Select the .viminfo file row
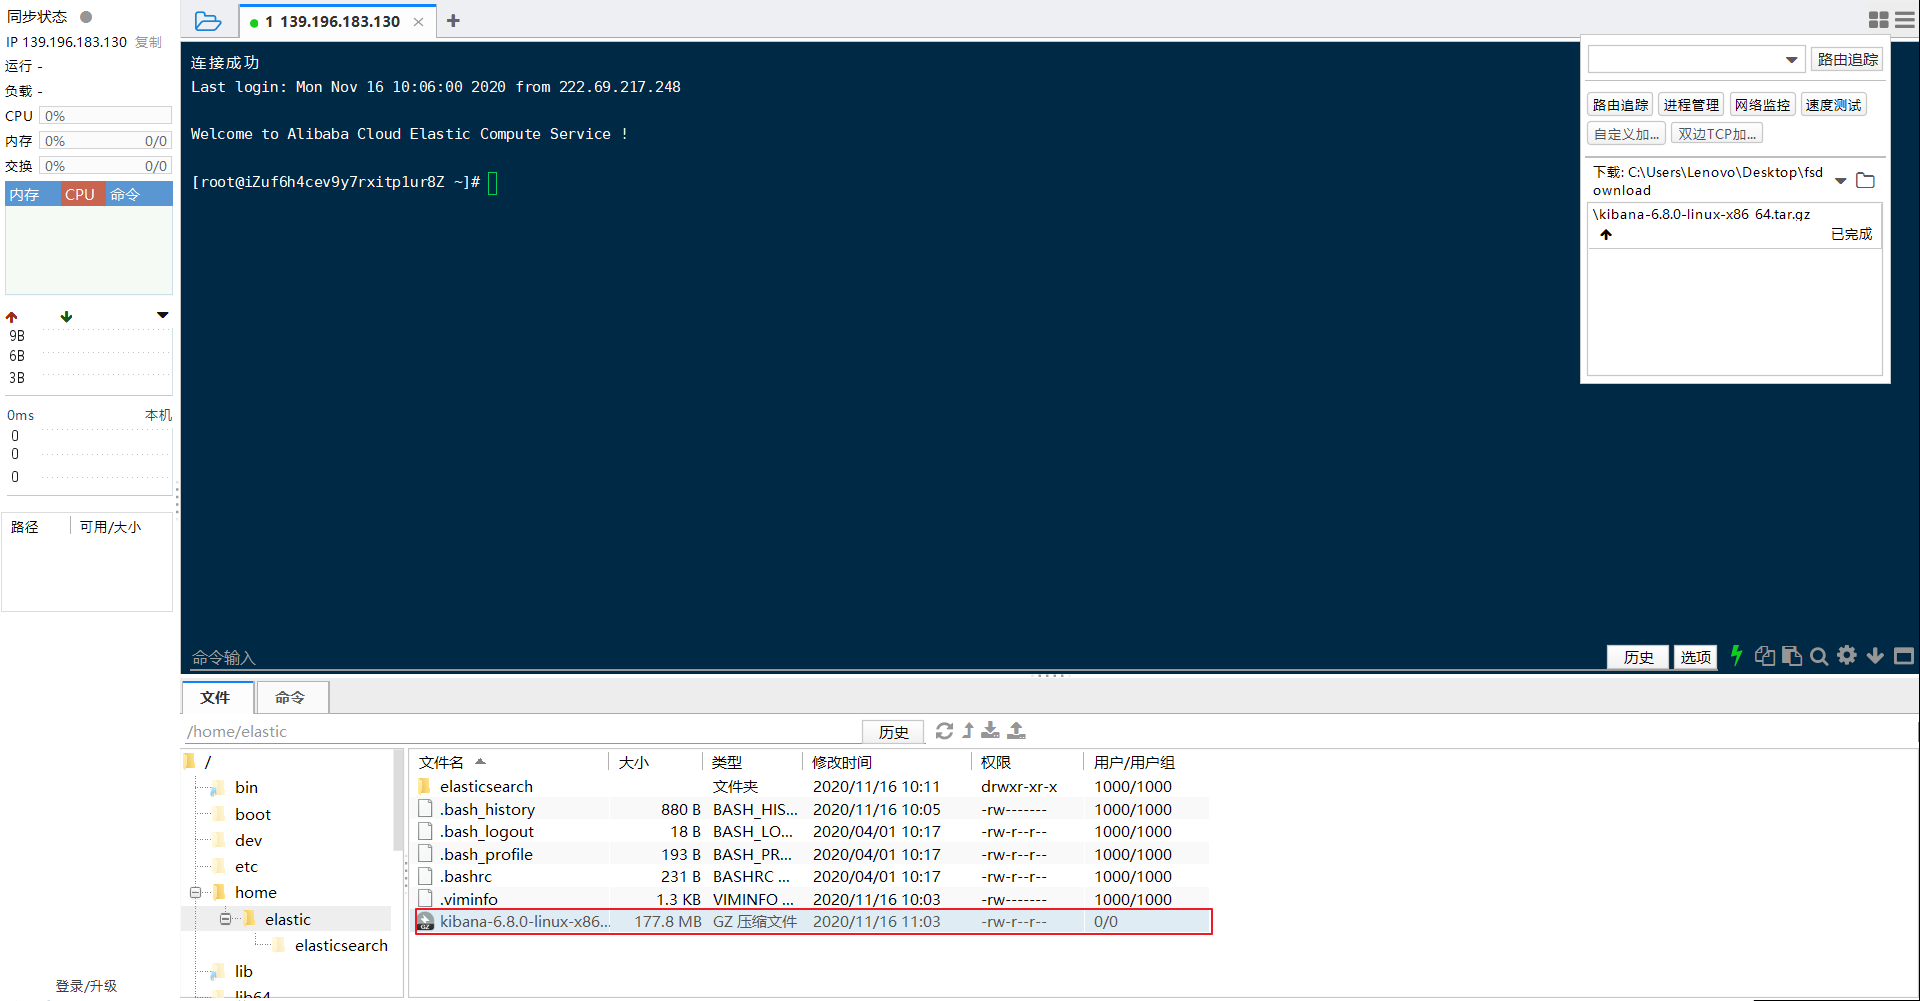 click(x=812, y=899)
